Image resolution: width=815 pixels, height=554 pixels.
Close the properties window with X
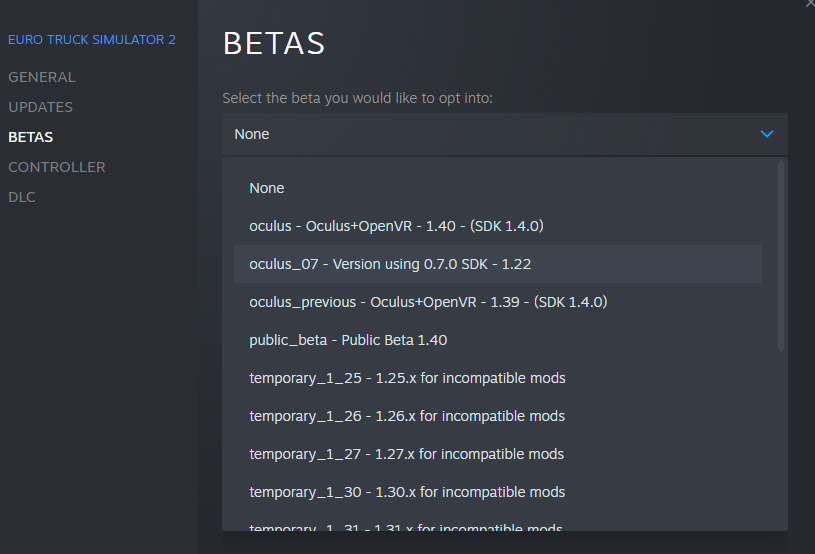[810, 3]
